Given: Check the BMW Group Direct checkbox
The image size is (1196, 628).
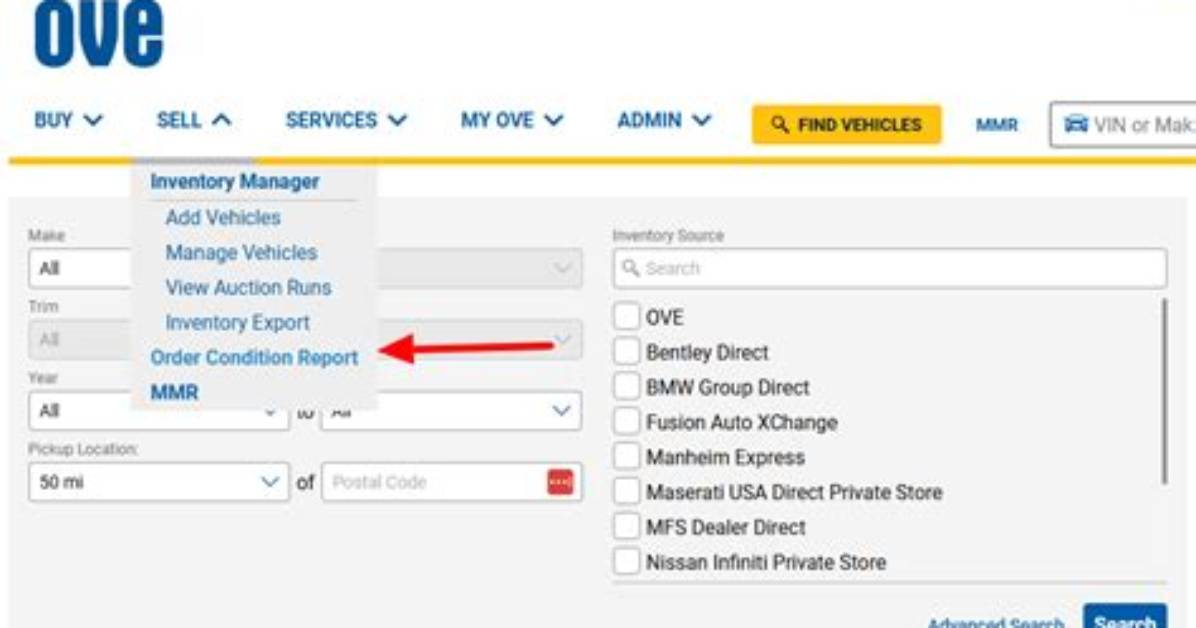Looking at the screenshot, I should point(626,387).
